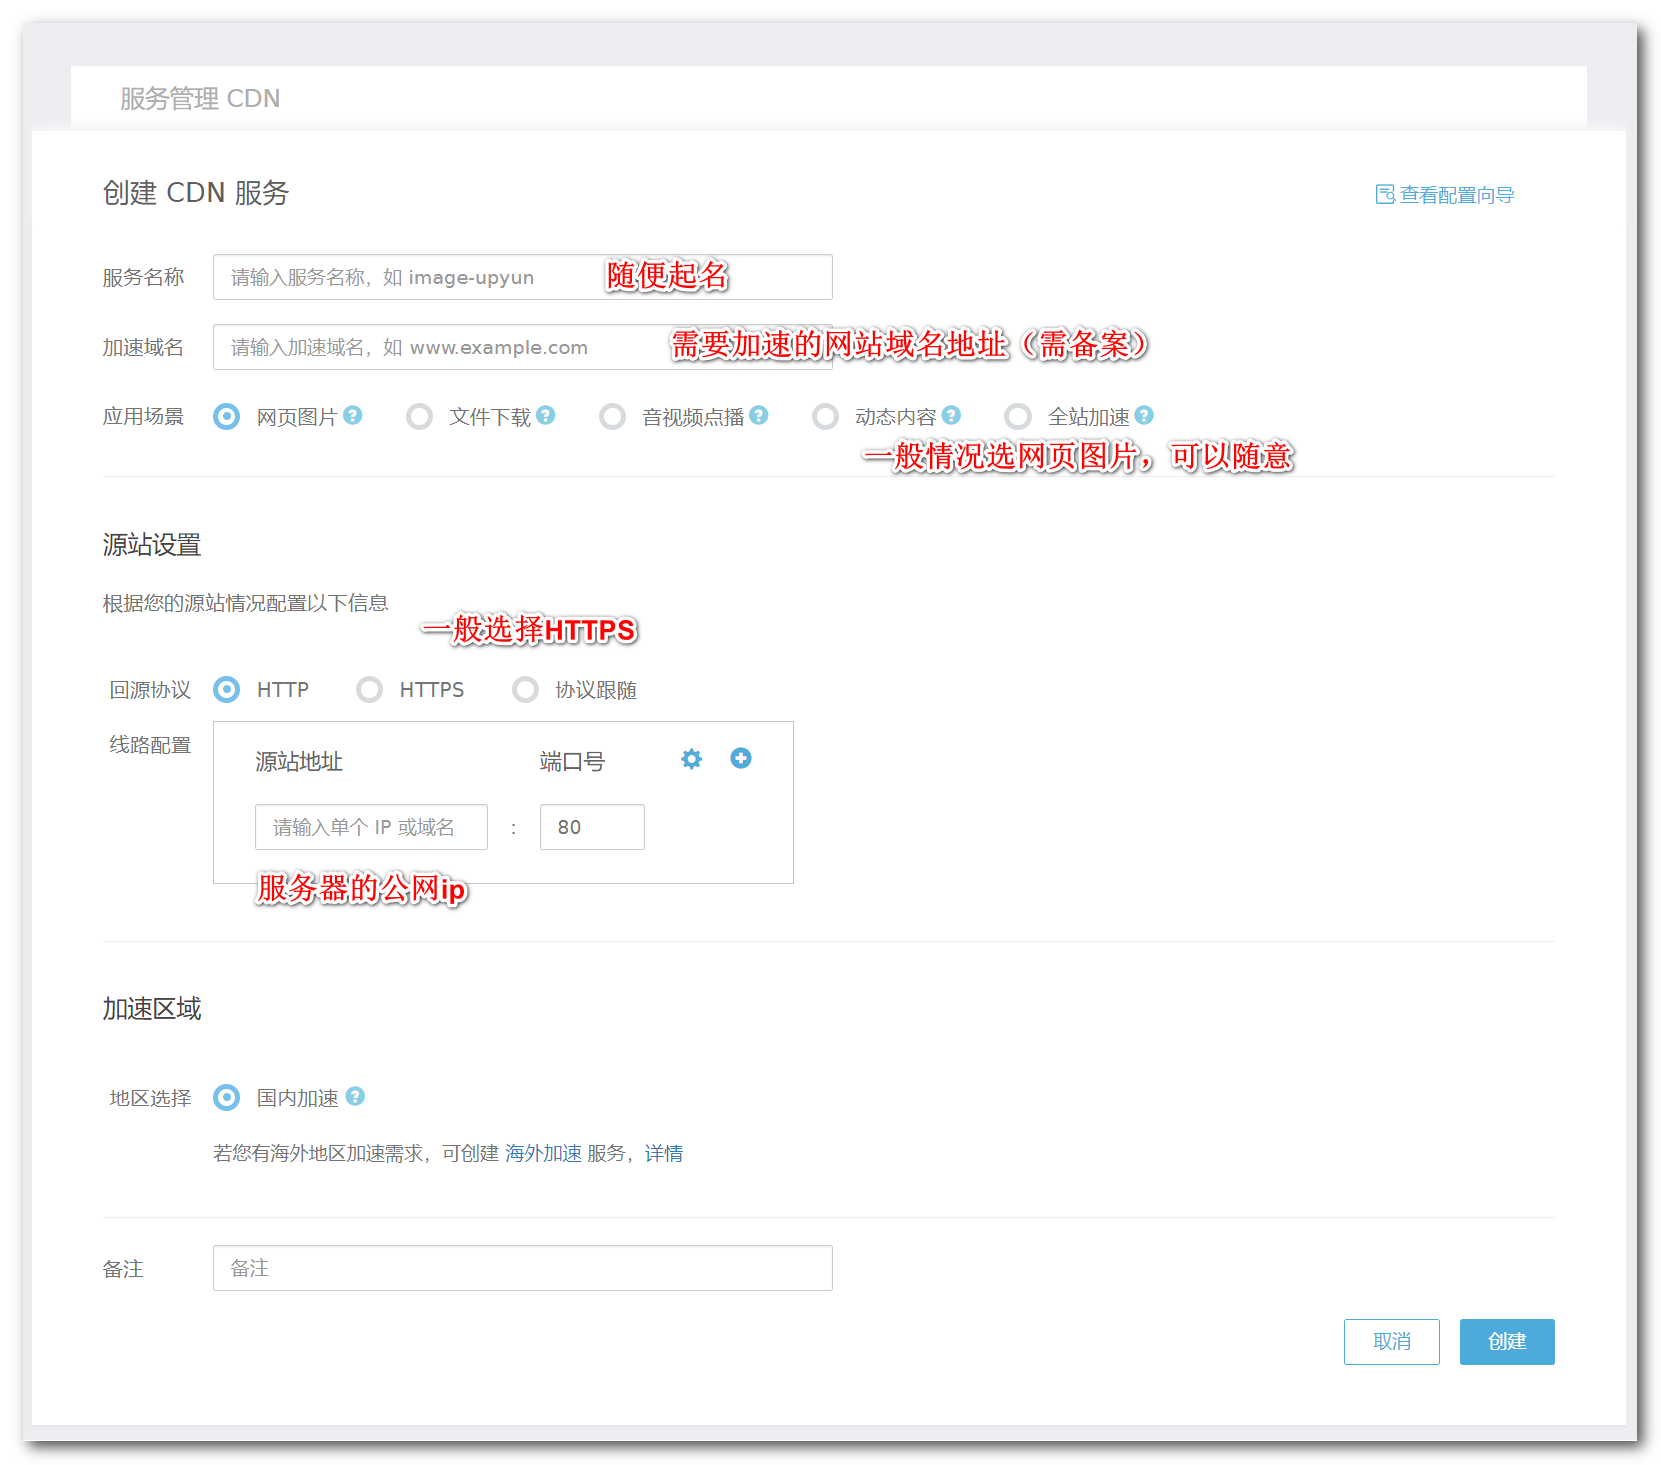Click help icon next to 国内加速

pyautogui.click(x=355, y=1097)
